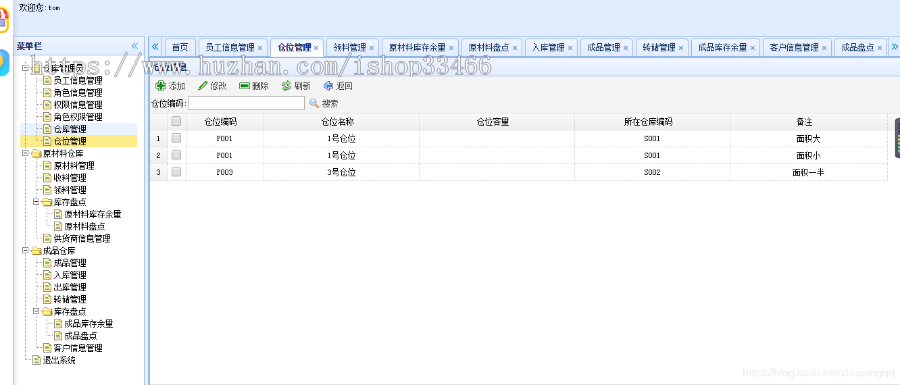This screenshot has width=900, height=385.
Task: Click the 3号仓位 cell
Action: click(342, 172)
